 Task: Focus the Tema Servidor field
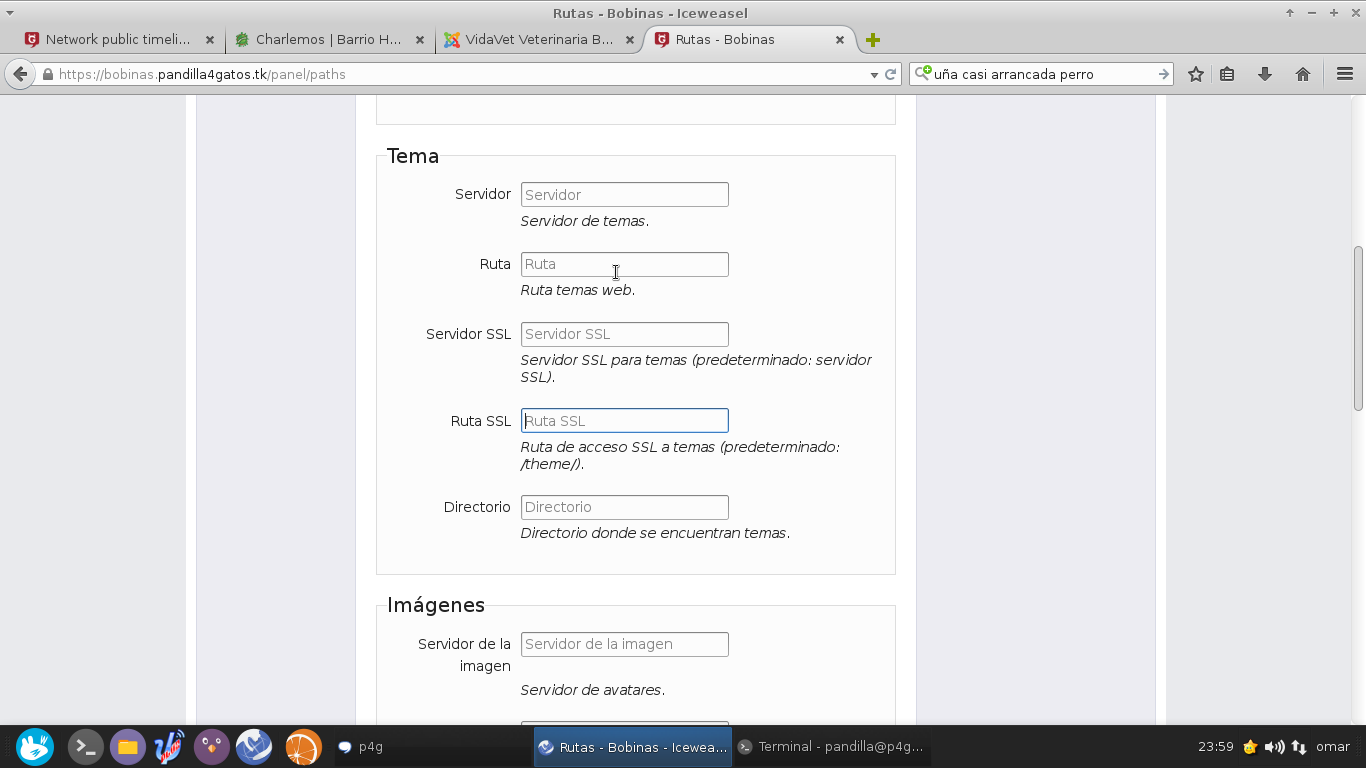click(x=624, y=195)
